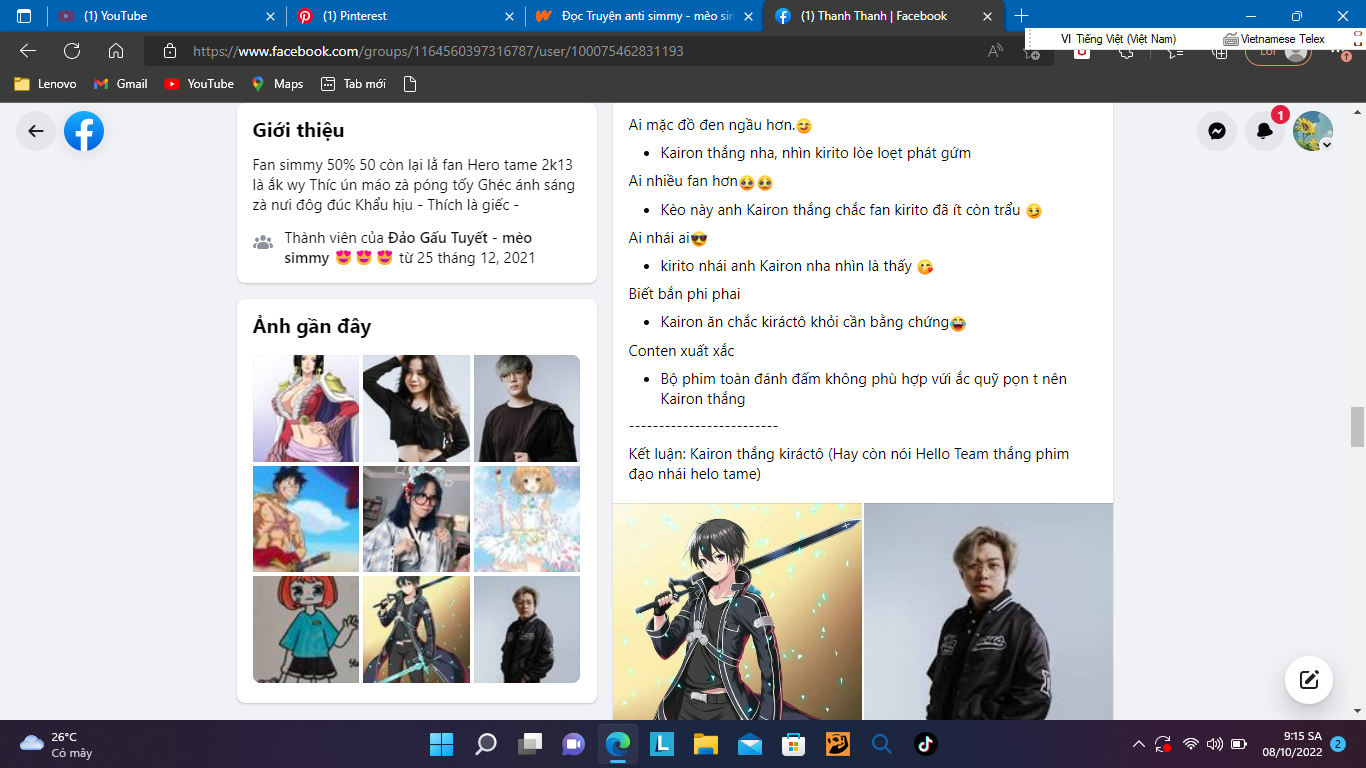Click Microsoft Edge on taskbar

(617, 744)
